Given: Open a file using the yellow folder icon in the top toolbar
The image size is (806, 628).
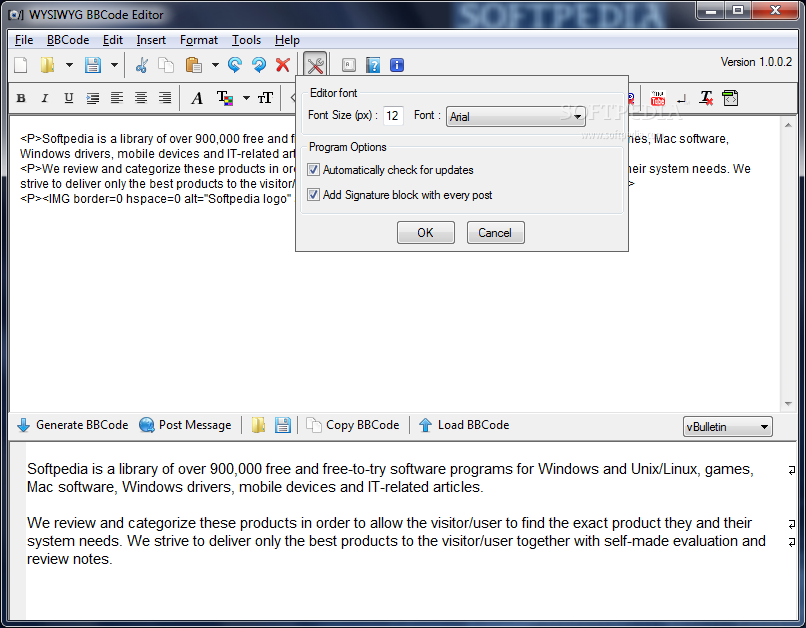Looking at the screenshot, I should pyautogui.click(x=47, y=65).
